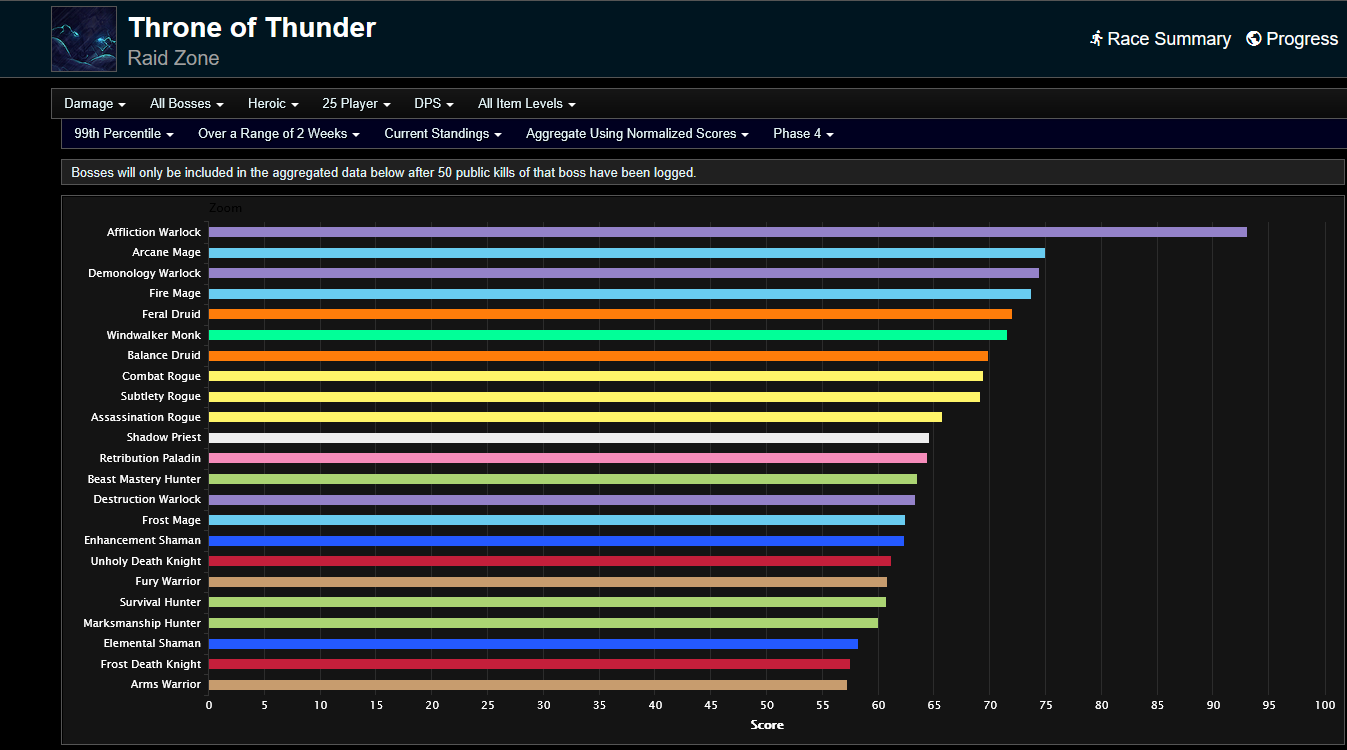Screen dimensions: 1347x750
Task: Open the All Item Levels dropdown
Action: [527, 104]
